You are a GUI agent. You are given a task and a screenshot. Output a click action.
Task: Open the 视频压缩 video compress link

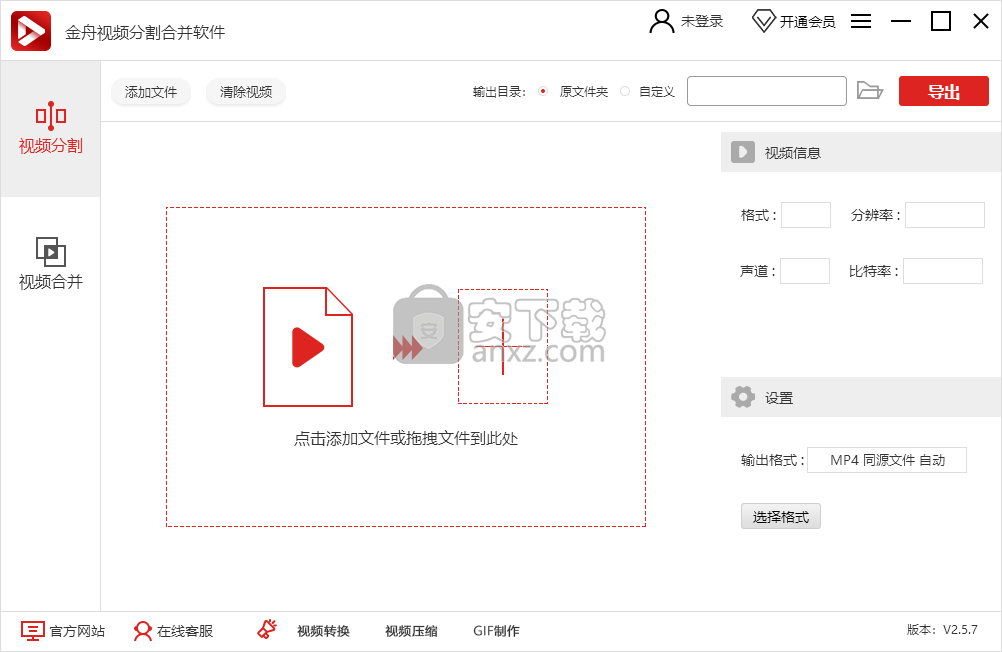412,631
